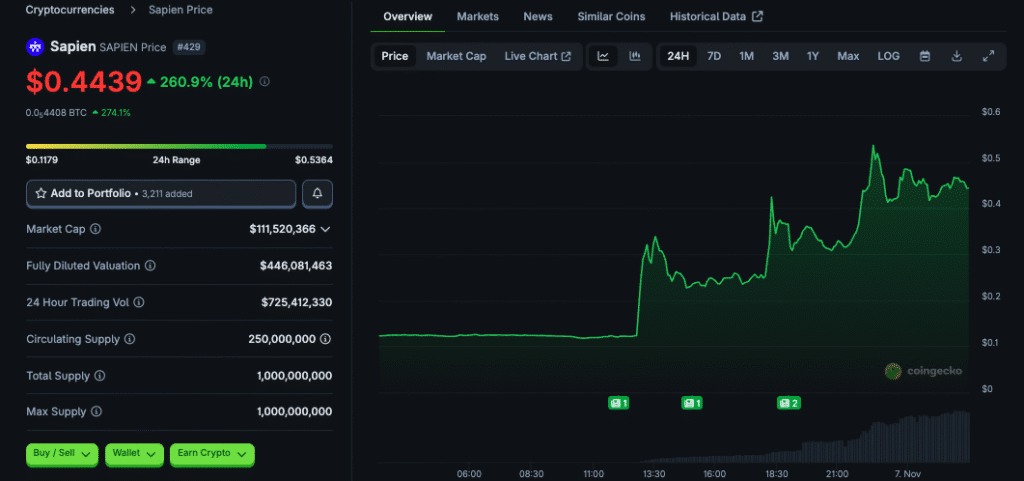Screen dimensions: 1024x481
Task: Open the Cryptocurrencies breadcrumb link
Action: click(x=69, y=10)
